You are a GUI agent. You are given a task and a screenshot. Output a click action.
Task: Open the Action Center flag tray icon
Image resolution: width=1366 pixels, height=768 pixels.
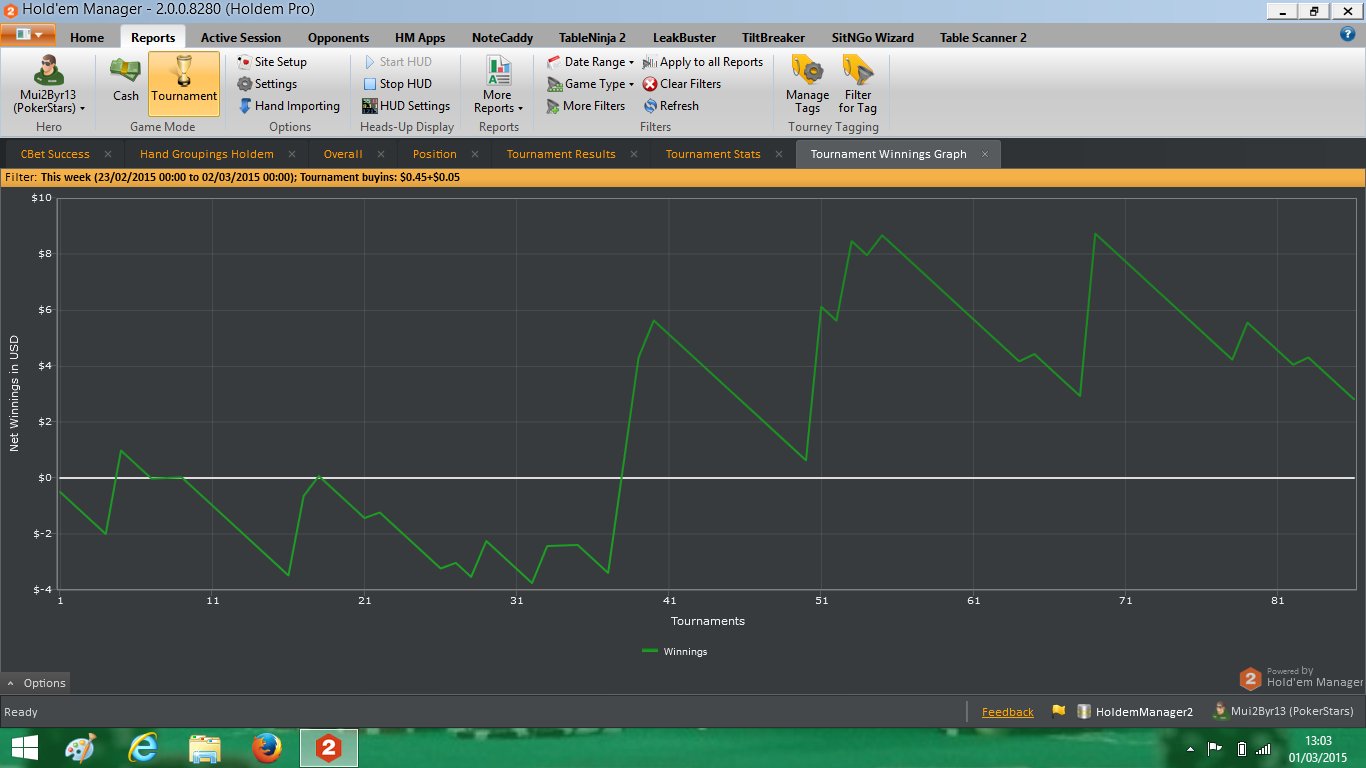(1215, 748)
